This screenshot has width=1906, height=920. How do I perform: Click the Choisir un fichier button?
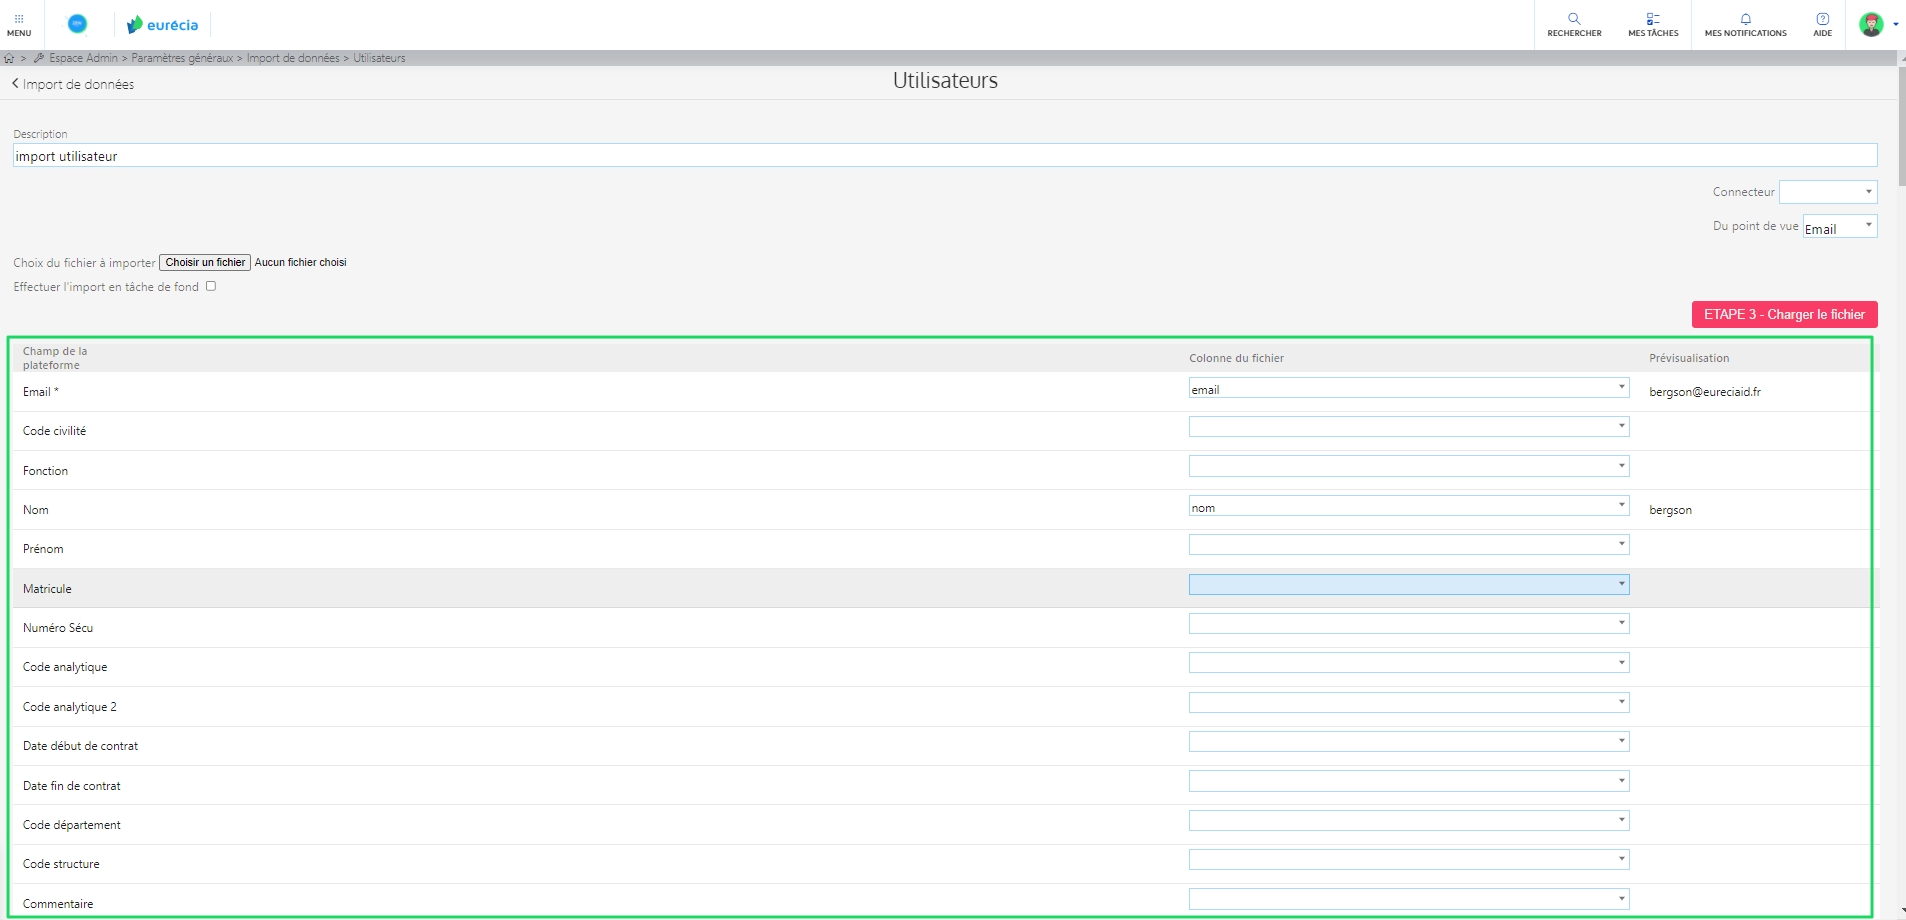(205, 262)
